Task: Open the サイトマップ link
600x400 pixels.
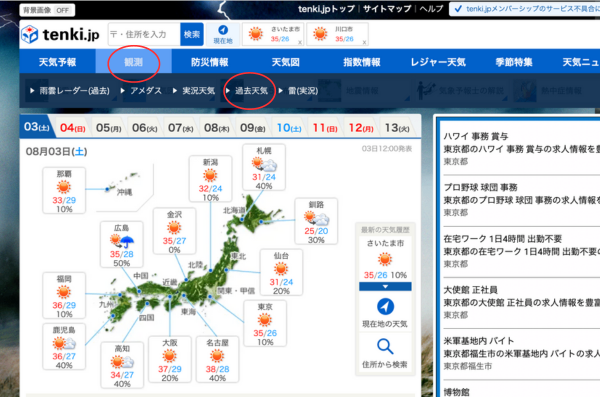Action: point(387,9)
